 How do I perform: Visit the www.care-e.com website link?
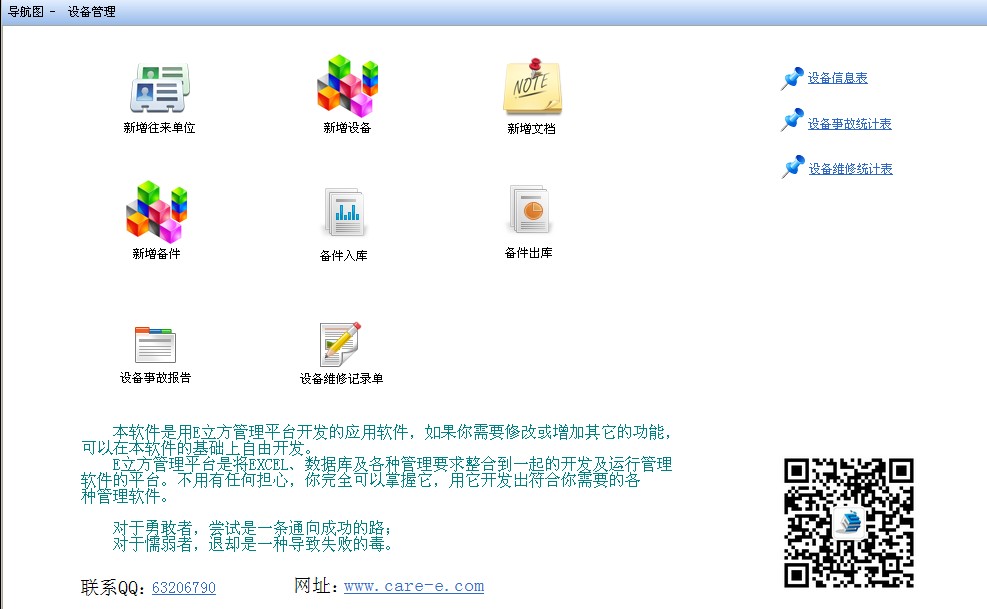click(x=413, y=586)
